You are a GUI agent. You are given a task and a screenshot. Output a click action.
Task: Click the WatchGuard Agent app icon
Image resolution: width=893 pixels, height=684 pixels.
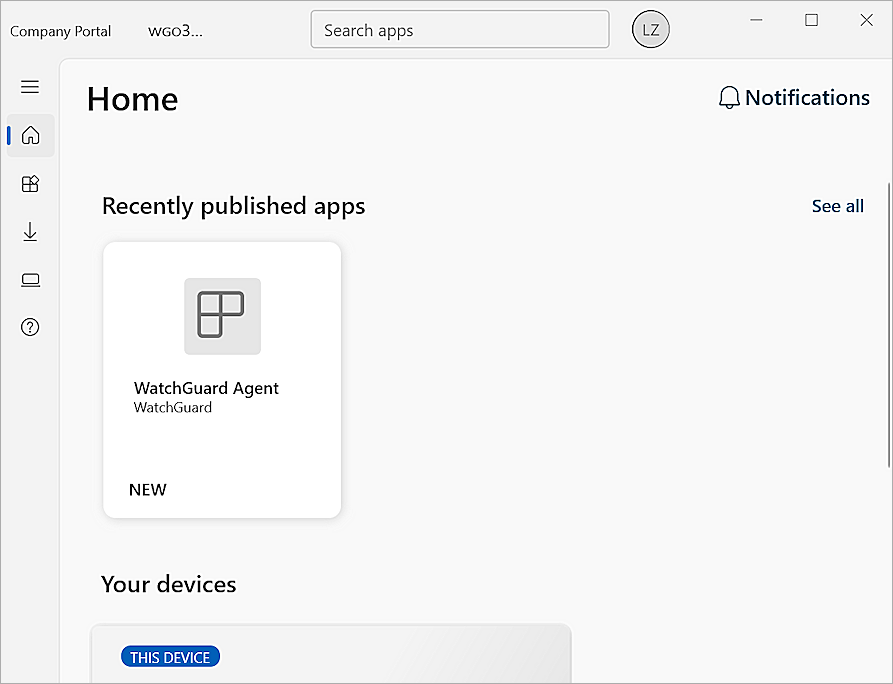tap(221, 316)
